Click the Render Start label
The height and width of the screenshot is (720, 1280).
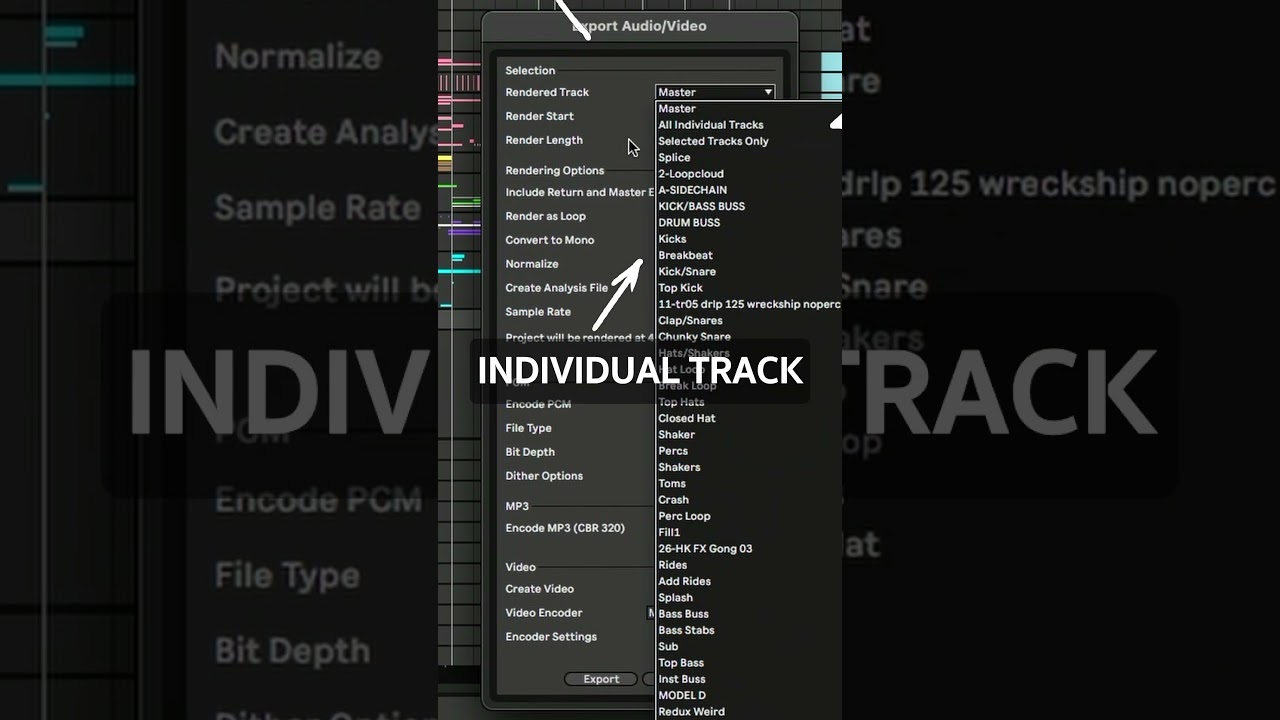(539, 116)
